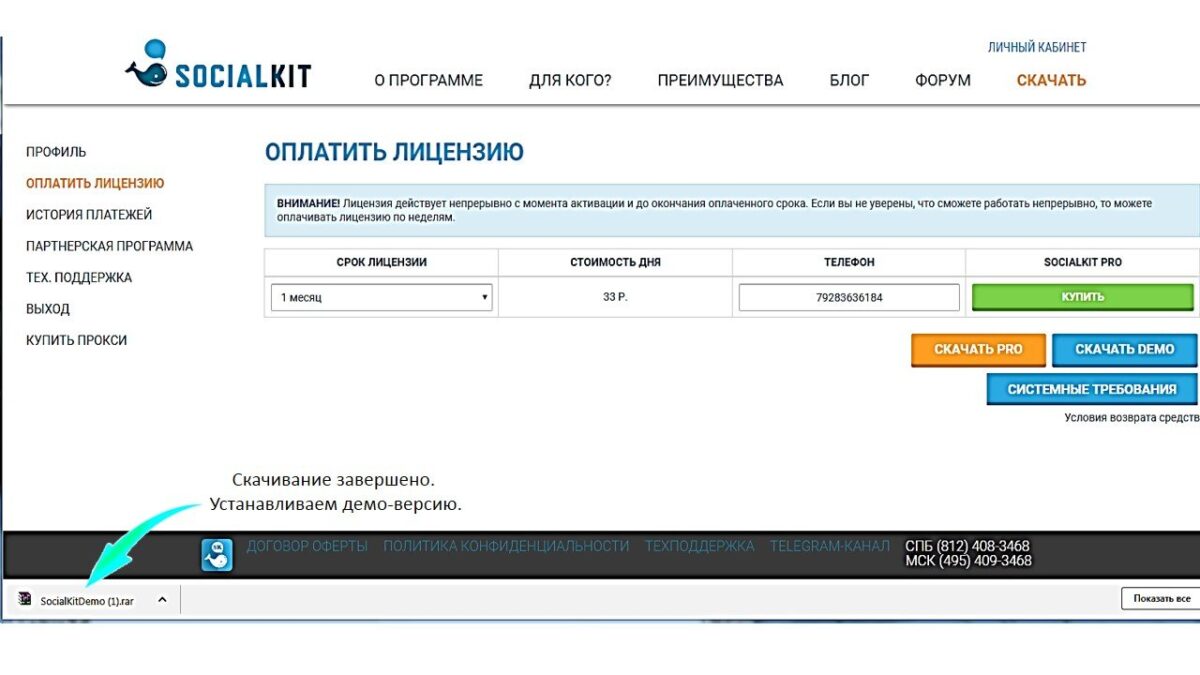Click the footer SocialKit square icon
1200x675 pixels.
coord(217,555)
